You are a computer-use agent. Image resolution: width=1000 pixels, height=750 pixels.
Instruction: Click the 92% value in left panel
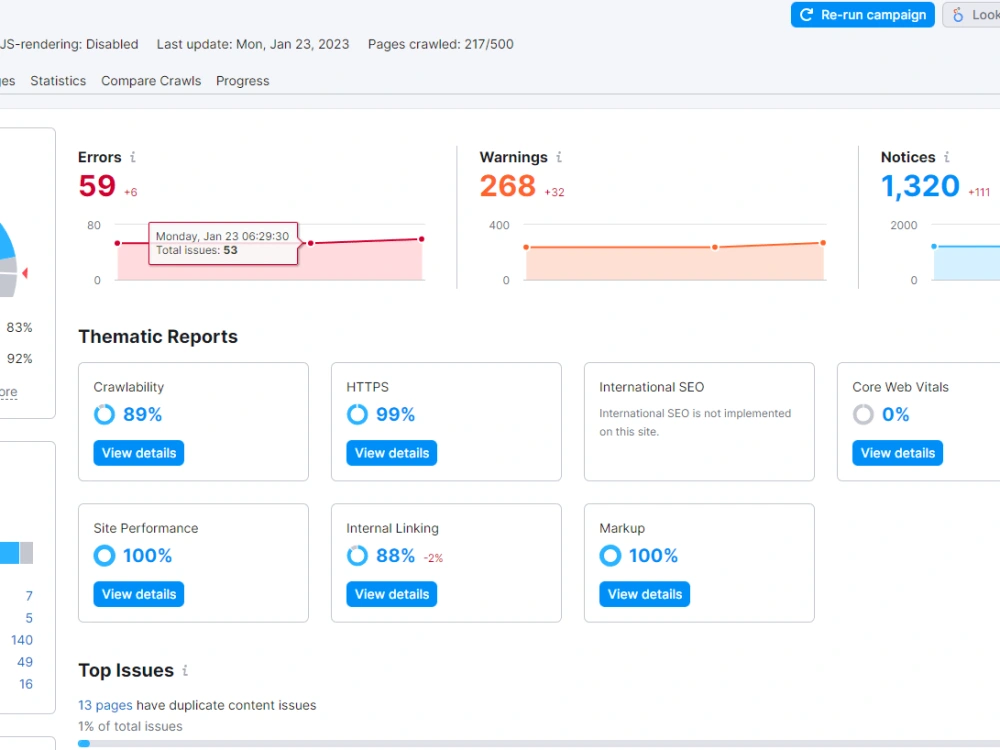click(x=19, y=358)
